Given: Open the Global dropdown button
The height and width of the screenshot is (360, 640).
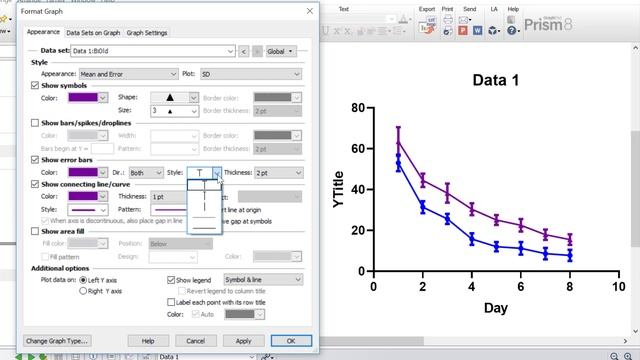Looking at the screenshot, I should click(x=281, y=51).
